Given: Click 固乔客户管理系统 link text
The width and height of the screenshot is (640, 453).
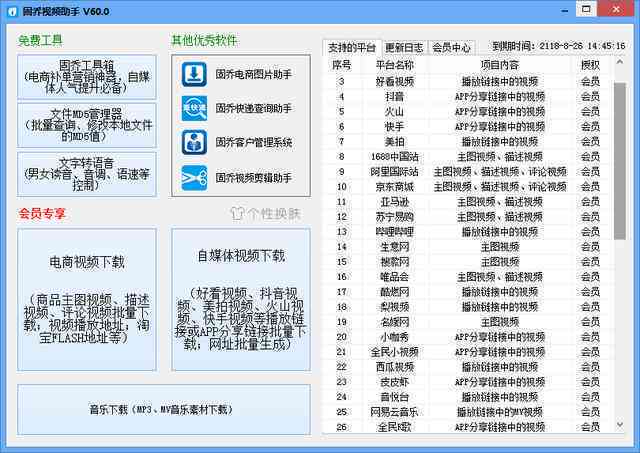Looking at the screenshot, I should click(253, 142).
